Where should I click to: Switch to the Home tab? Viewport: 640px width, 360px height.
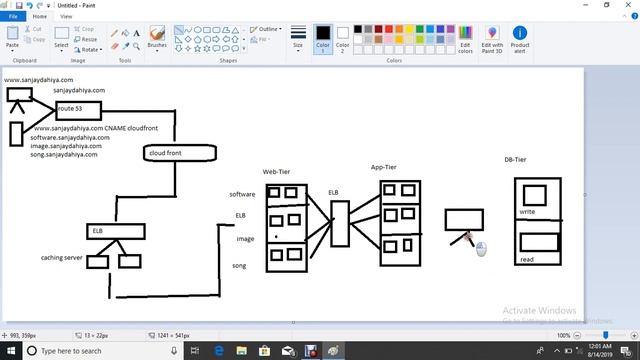(40, 16)
